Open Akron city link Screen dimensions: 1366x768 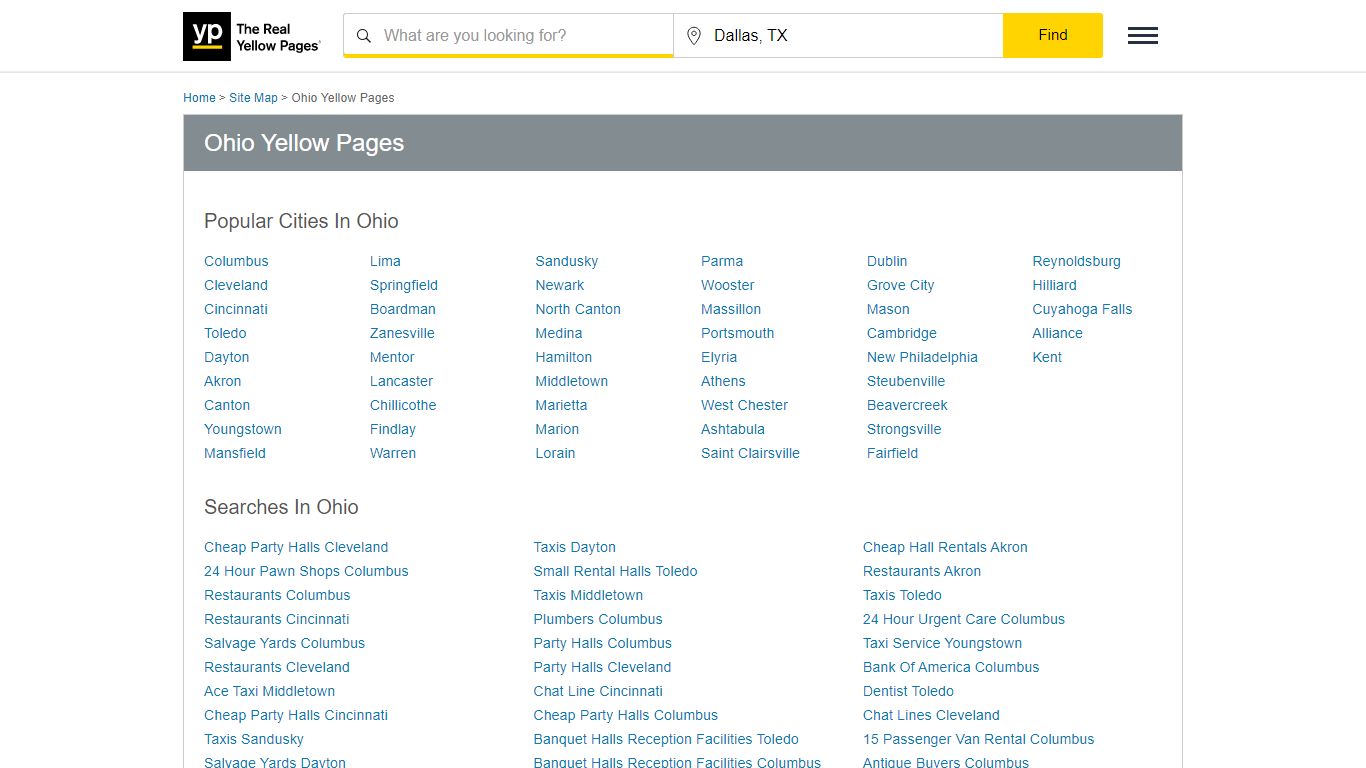223,381
